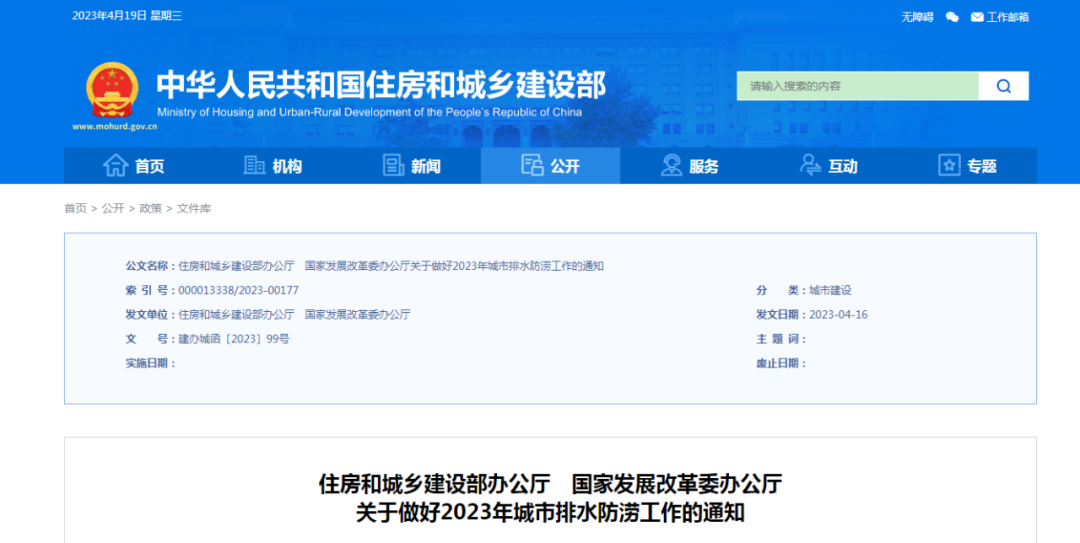This screenshot has height=543, width=1080.
Task: Select the 服务 navigation menu item
Action: pos(703,167)
